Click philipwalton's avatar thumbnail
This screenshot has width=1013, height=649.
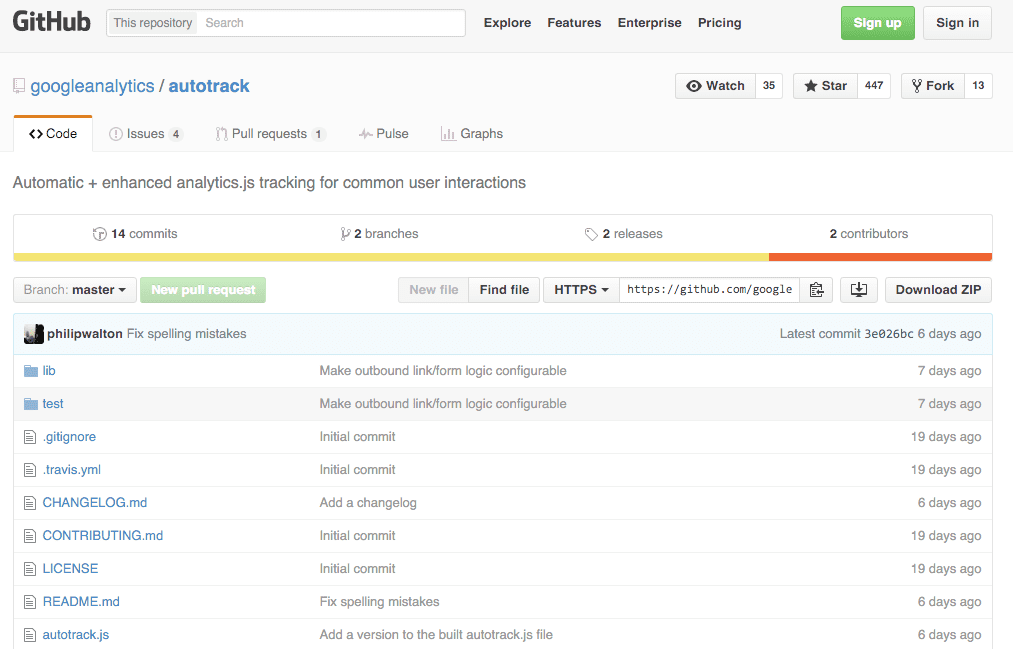coord(33,333)
